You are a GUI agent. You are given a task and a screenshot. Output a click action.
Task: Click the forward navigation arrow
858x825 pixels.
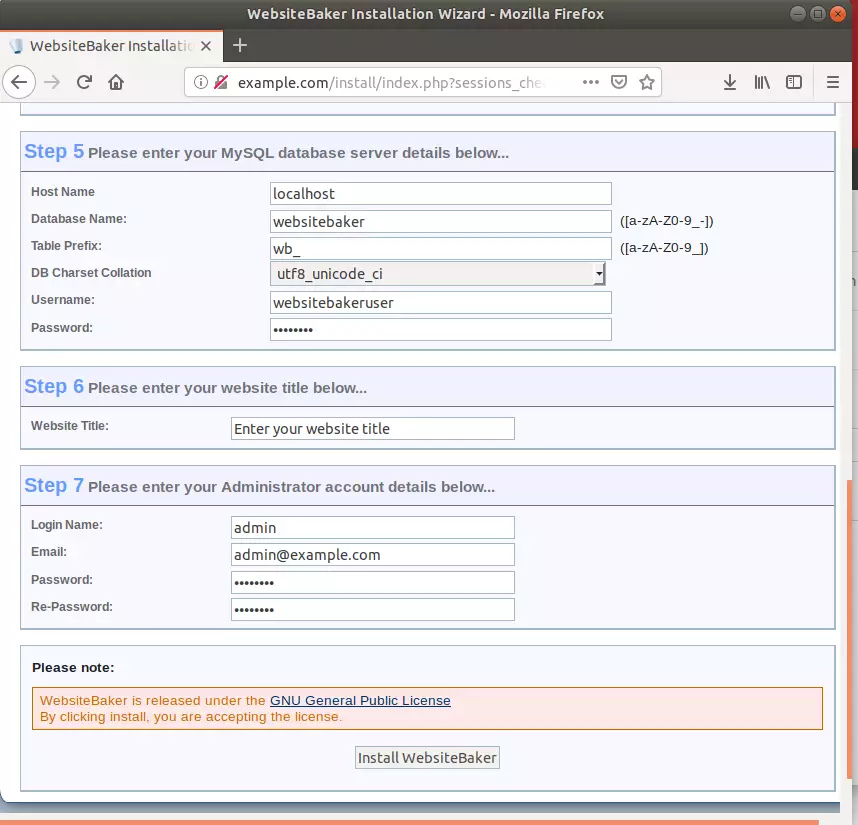[52, 82]
